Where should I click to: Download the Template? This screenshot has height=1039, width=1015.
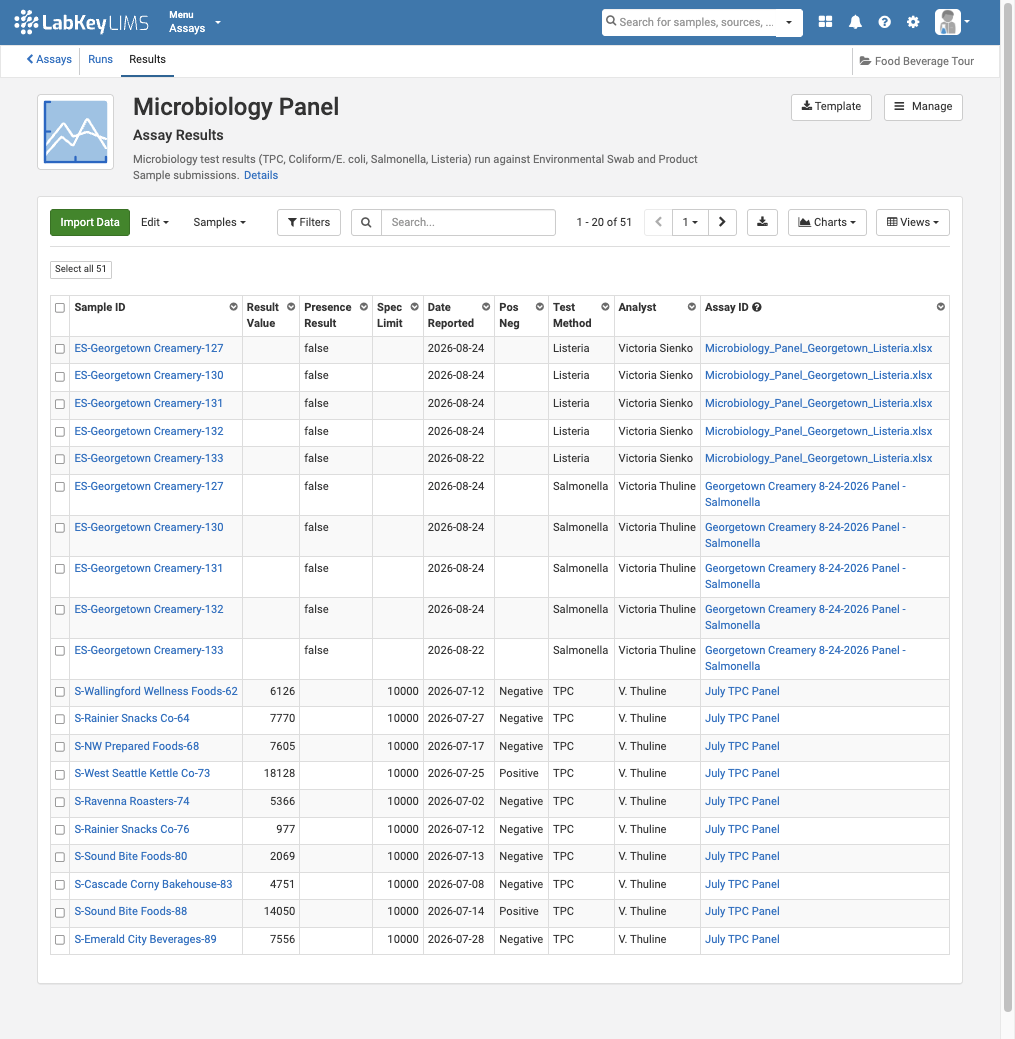pos(831,107)
